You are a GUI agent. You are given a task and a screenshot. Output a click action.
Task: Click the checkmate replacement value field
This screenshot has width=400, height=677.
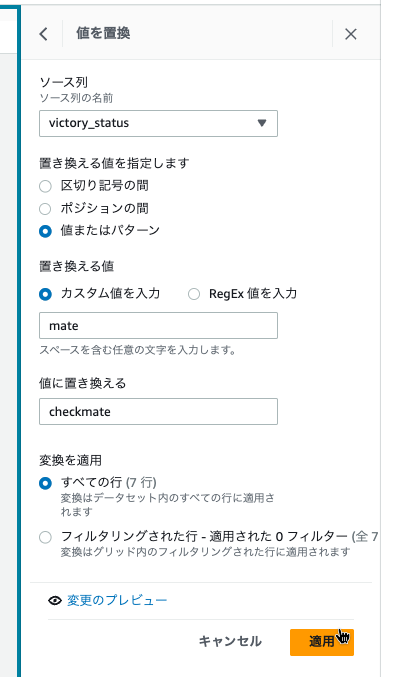coord(158,411)
